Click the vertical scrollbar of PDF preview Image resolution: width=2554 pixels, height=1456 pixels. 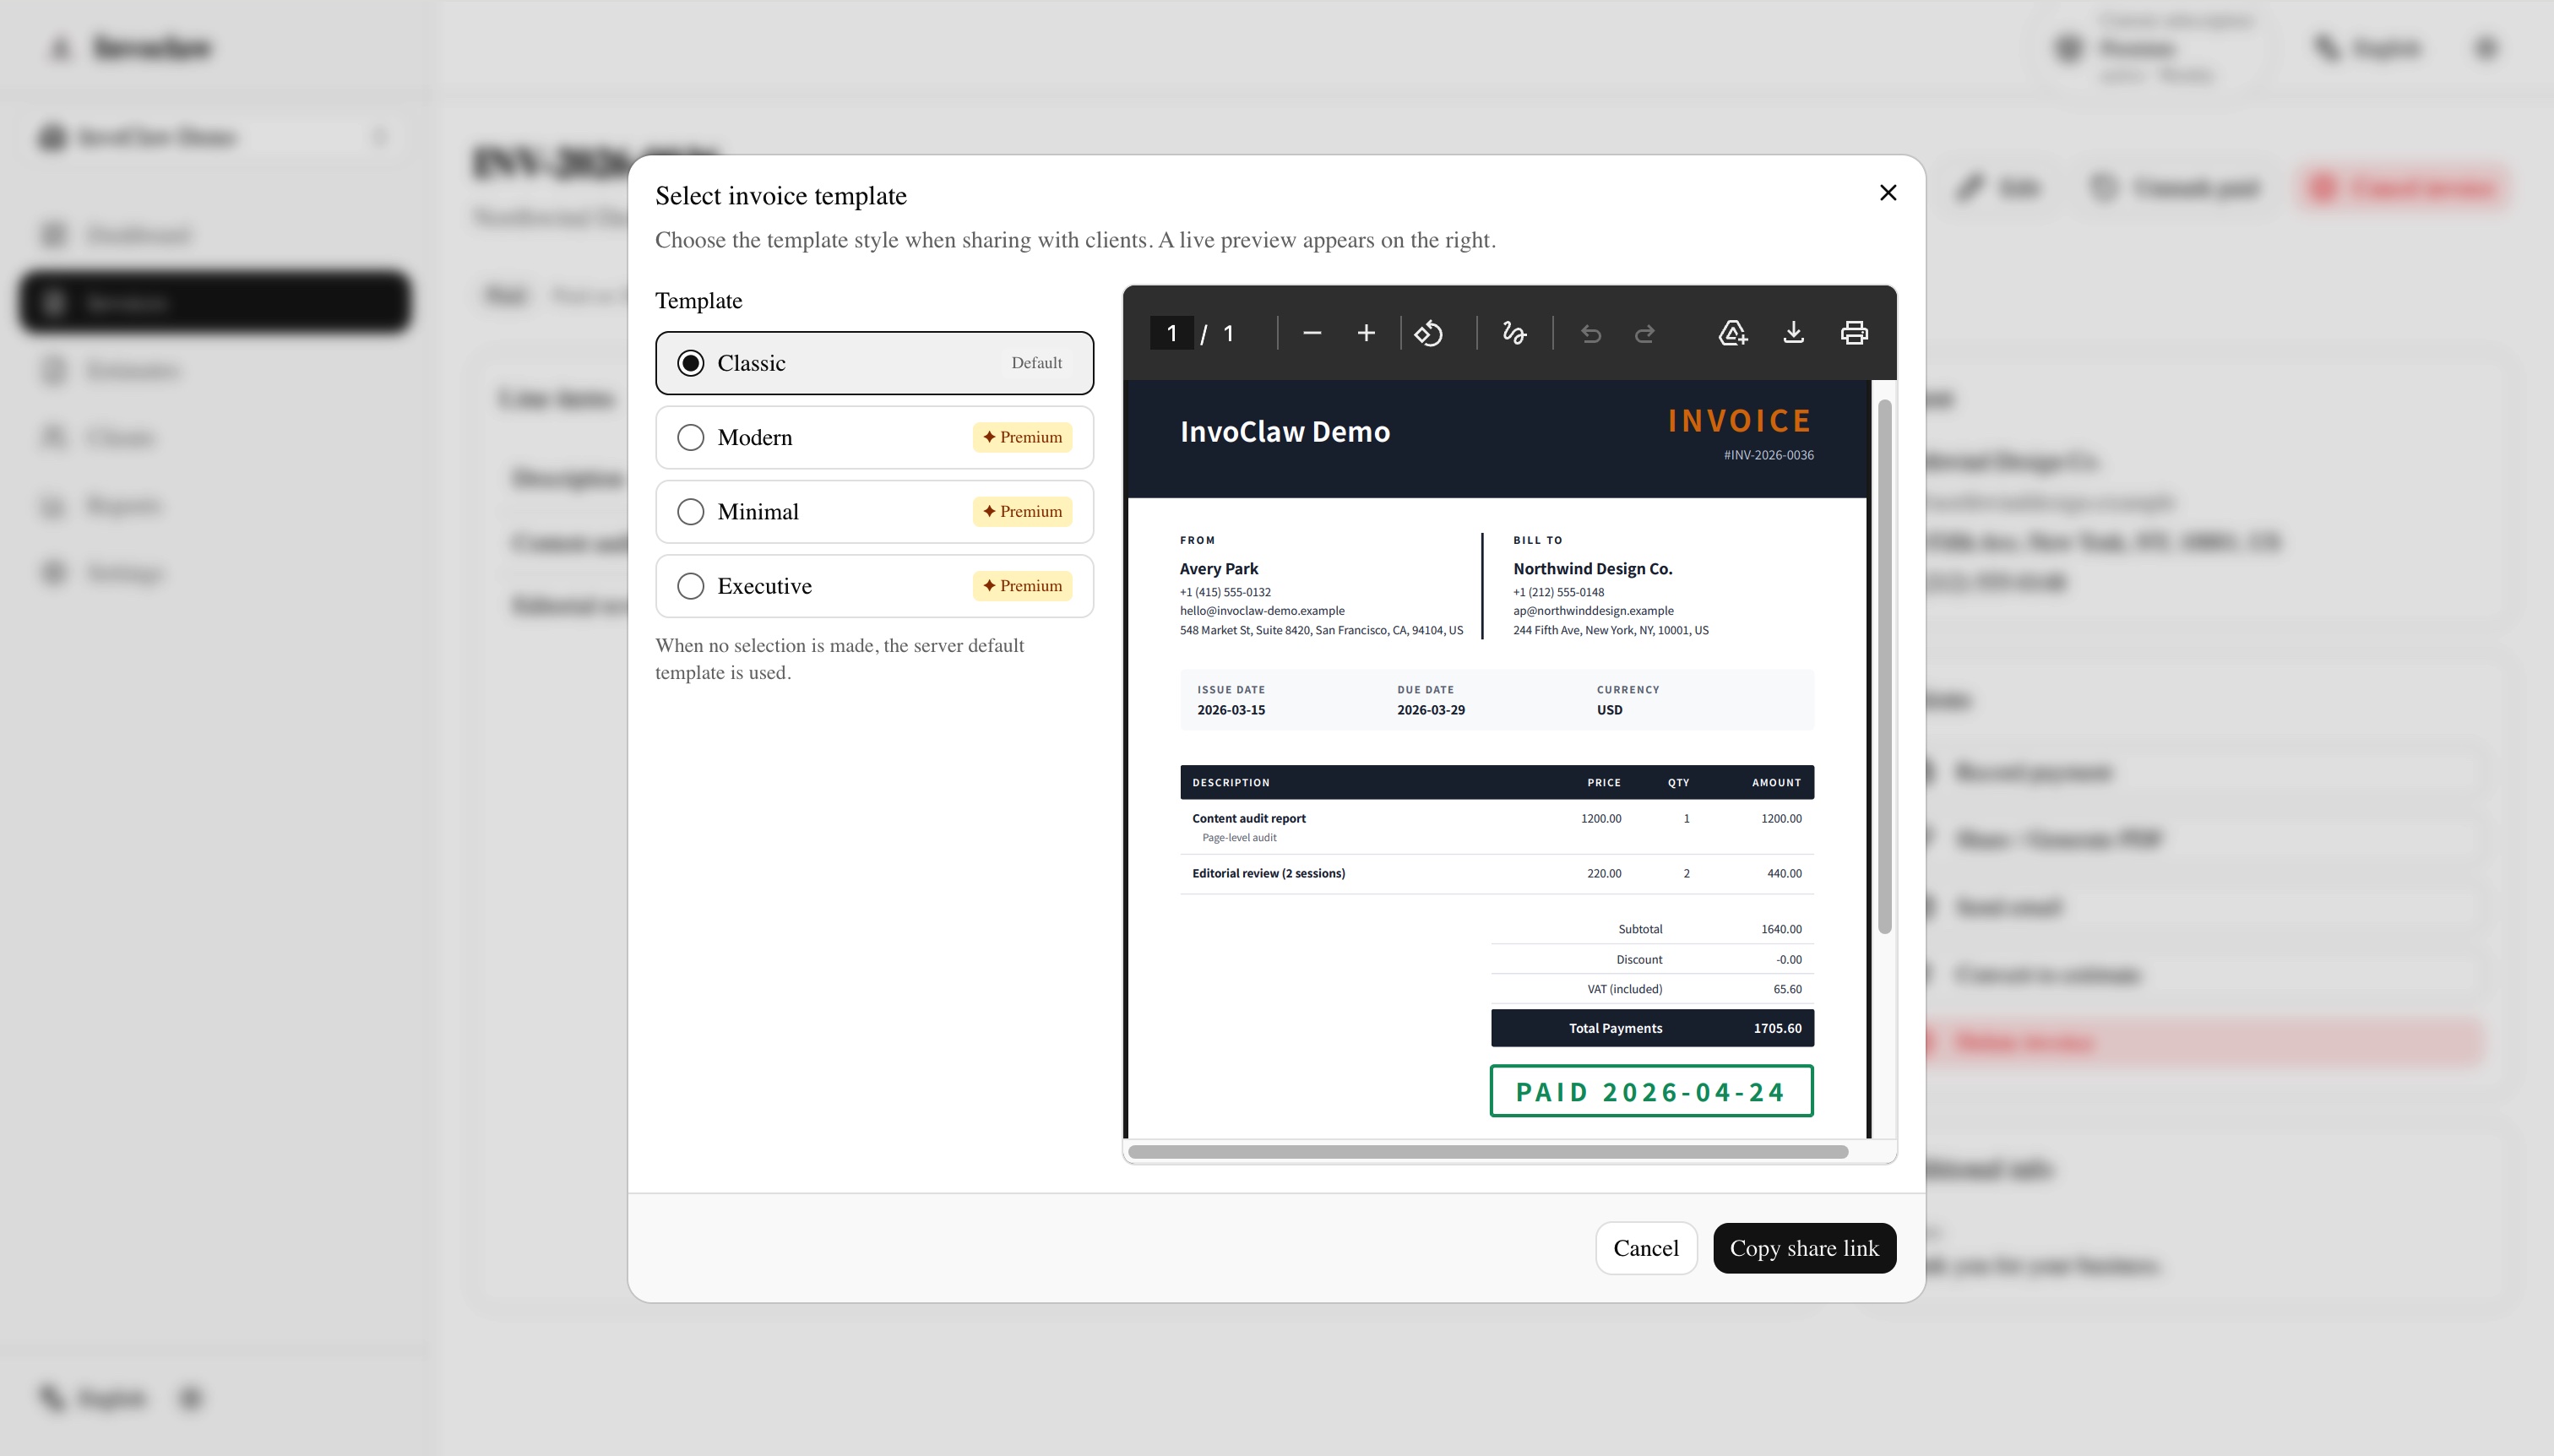tap(1884, 666)
